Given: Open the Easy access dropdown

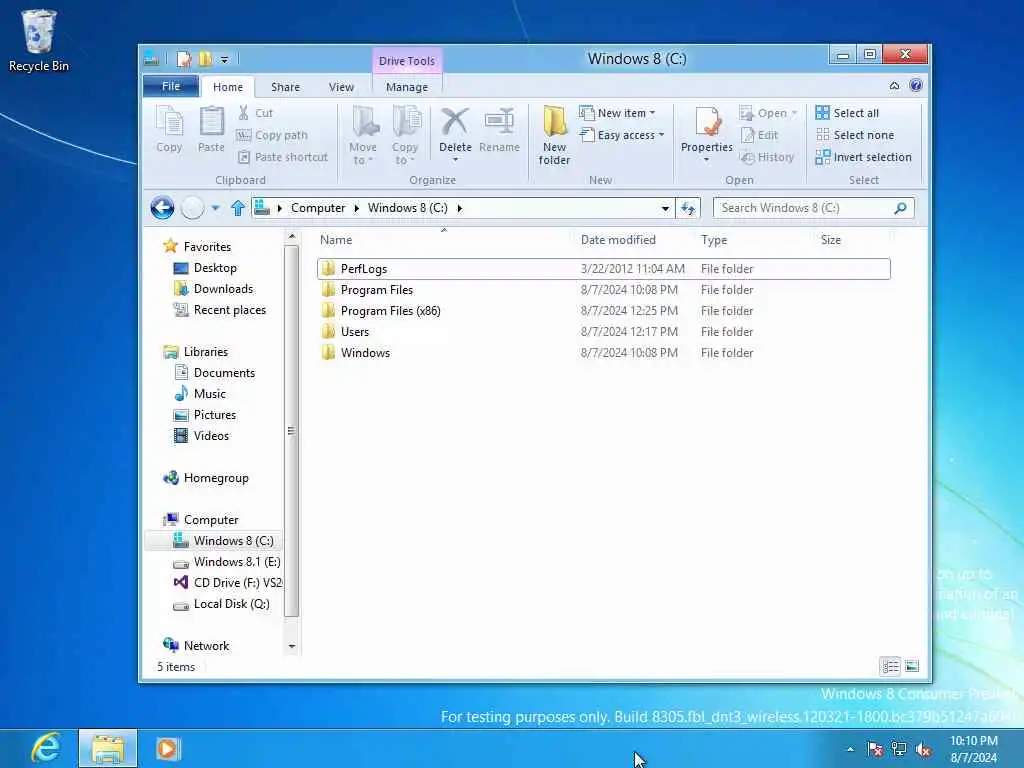Looking at the screenshot, I should (x=622, y=135).
